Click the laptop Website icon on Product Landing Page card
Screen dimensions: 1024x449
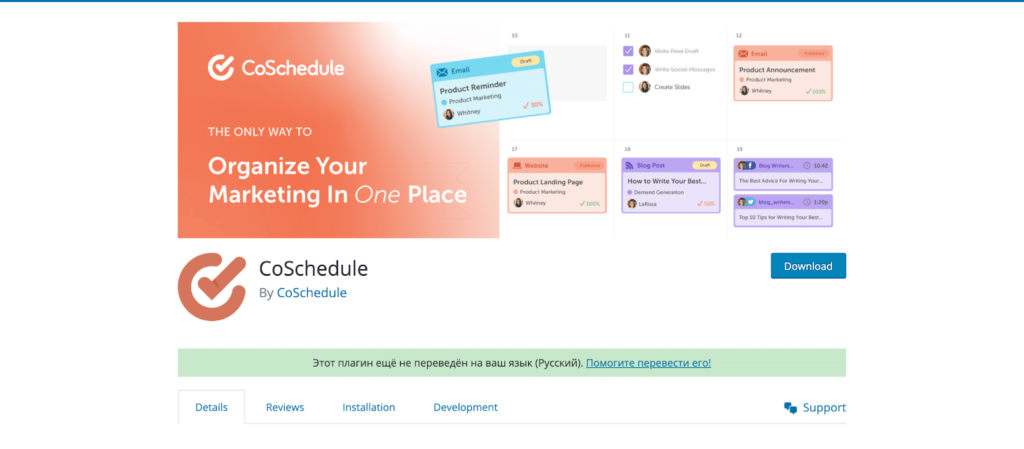coord(518,165)
